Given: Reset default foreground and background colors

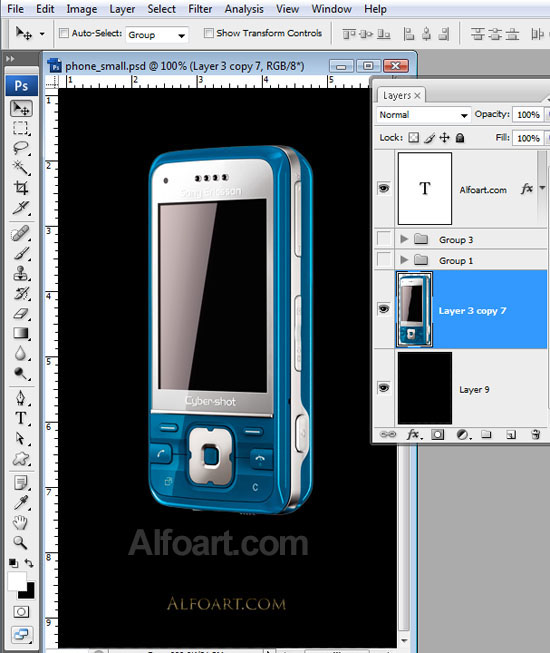Looking at the screenshot, I should click(x=13, y=563).
